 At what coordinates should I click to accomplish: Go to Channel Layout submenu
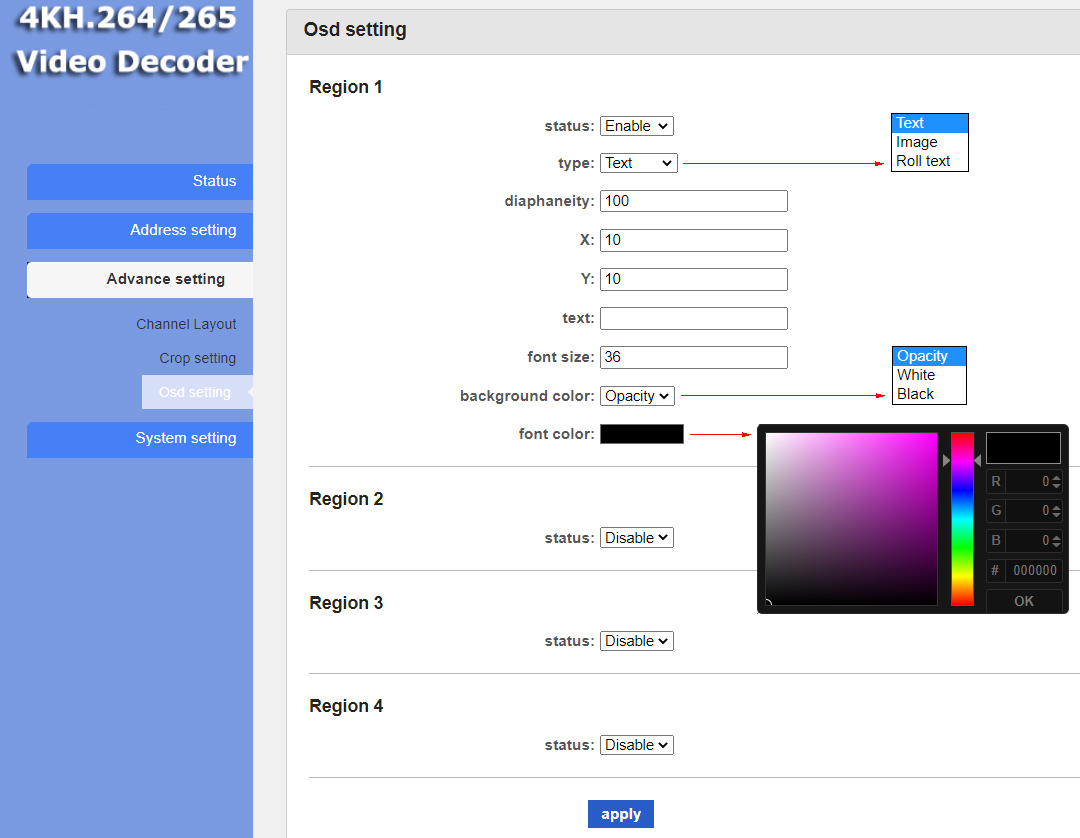[x=186, y=324]
